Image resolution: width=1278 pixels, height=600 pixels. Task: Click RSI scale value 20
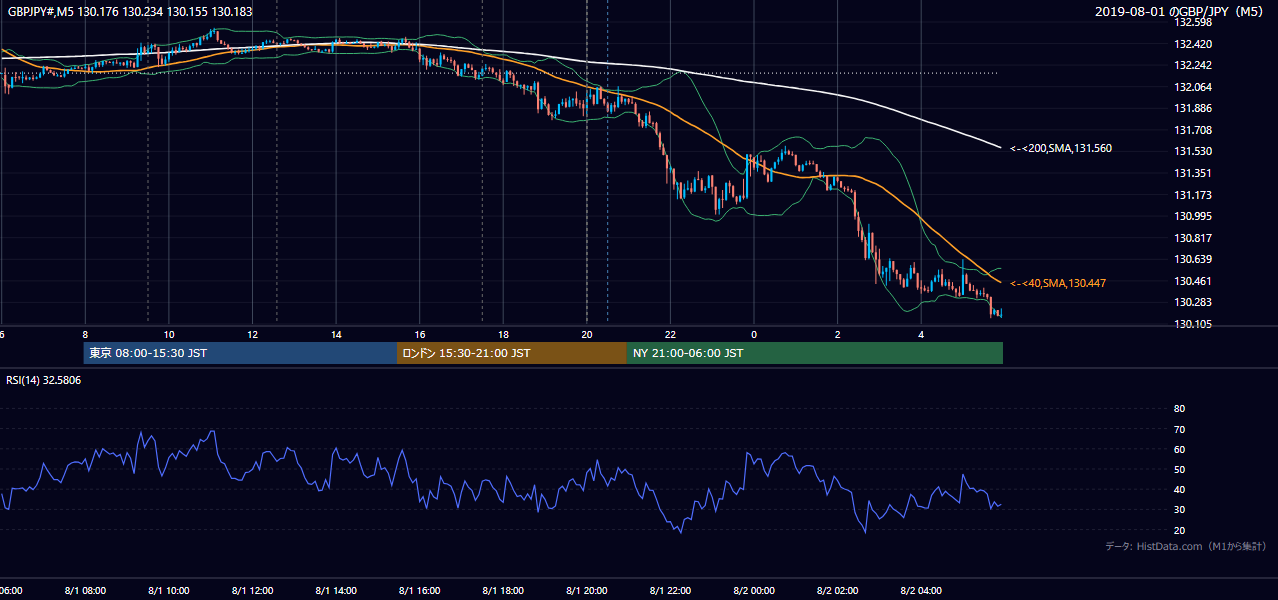tap(1179, 530)
